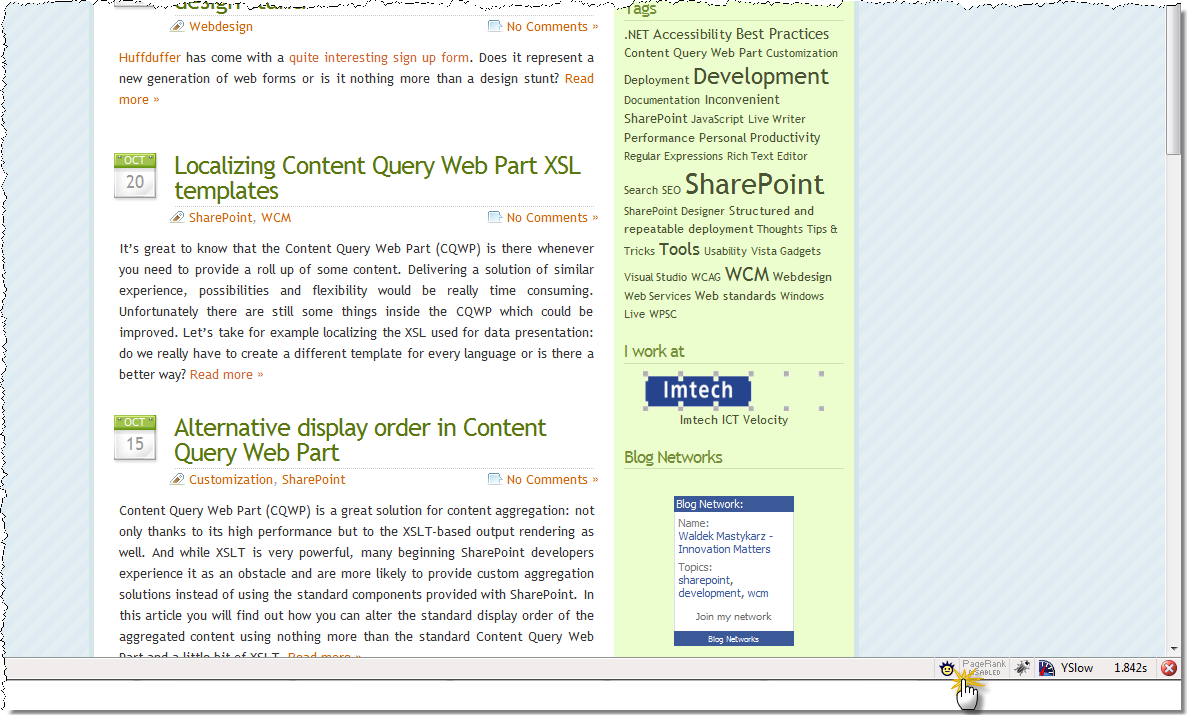Click pencil icon beside Customization category

tap(177, 479)
